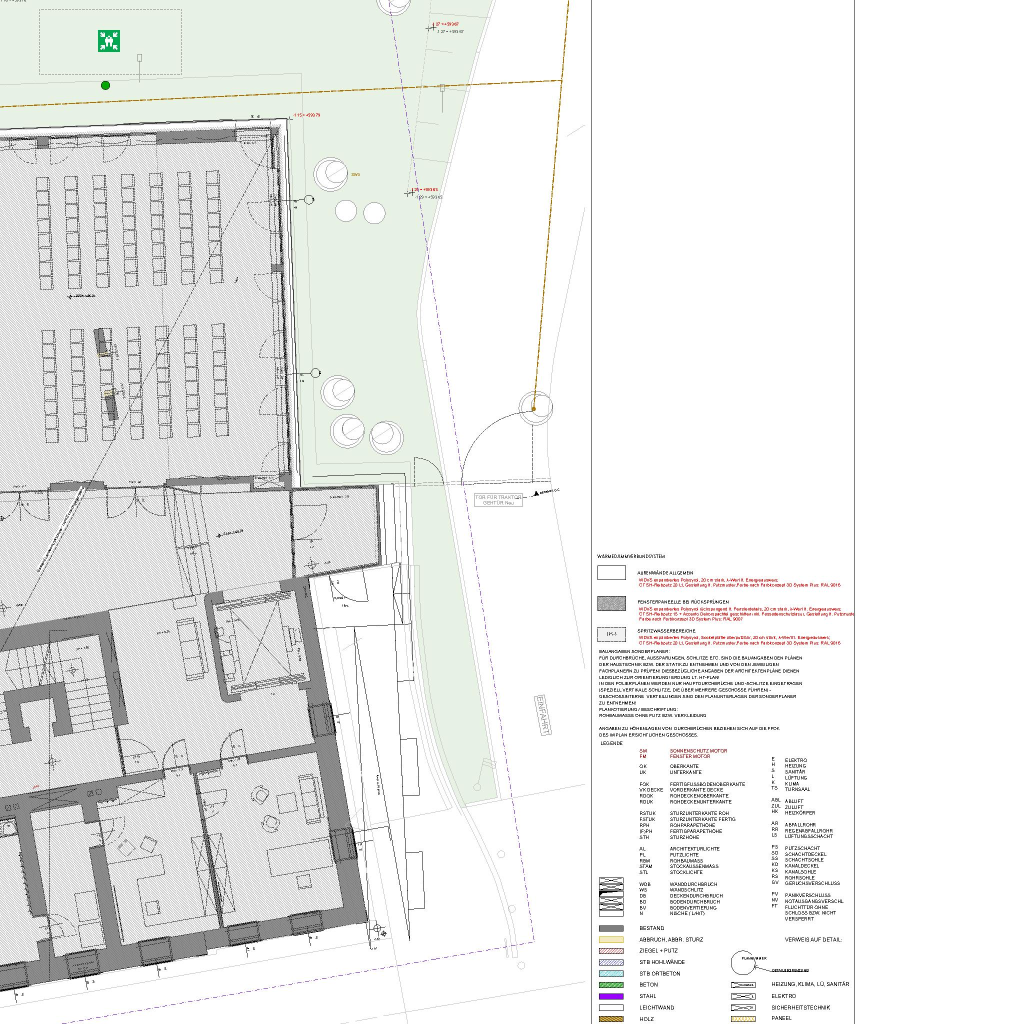The width and height of the screenshot is (1024, 1024).
Task: Select the Wanddurchbruch symbol in the legend
Action: 610,884
